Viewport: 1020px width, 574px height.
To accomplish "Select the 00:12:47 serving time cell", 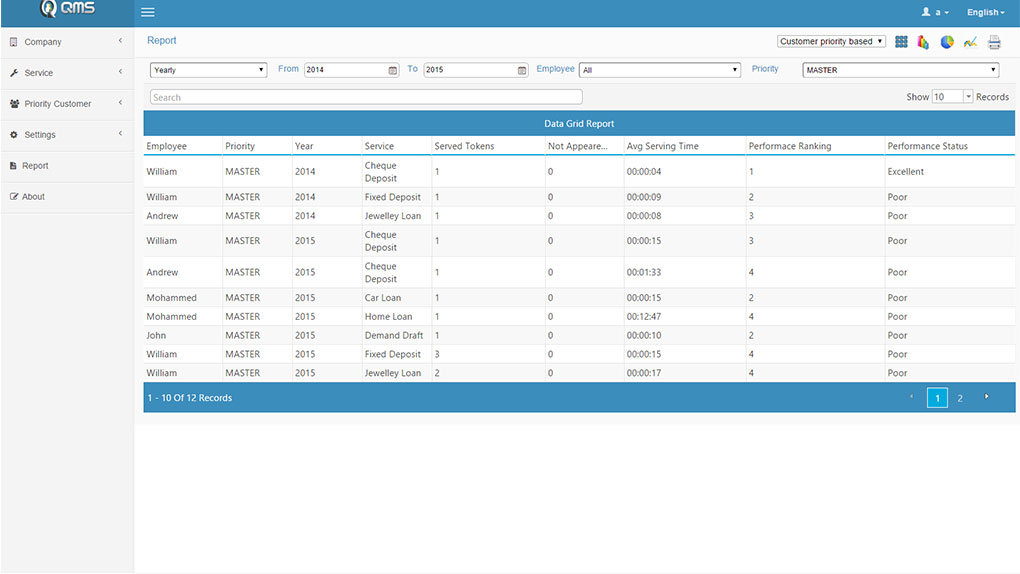I will (644, 317).
